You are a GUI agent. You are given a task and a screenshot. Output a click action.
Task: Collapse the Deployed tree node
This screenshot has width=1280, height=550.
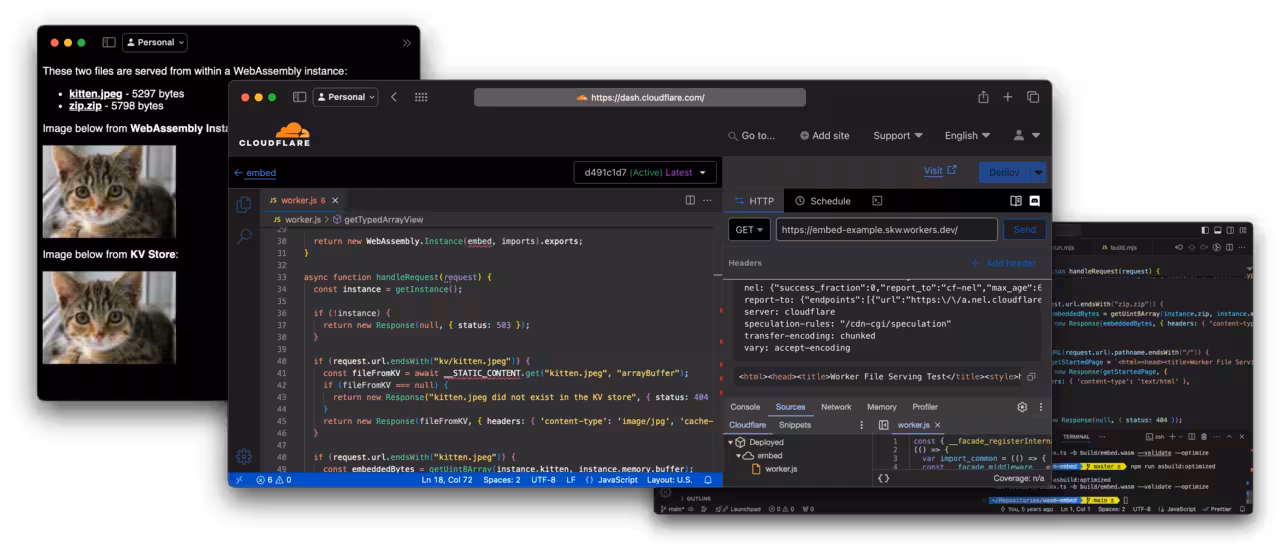(730, 442)
